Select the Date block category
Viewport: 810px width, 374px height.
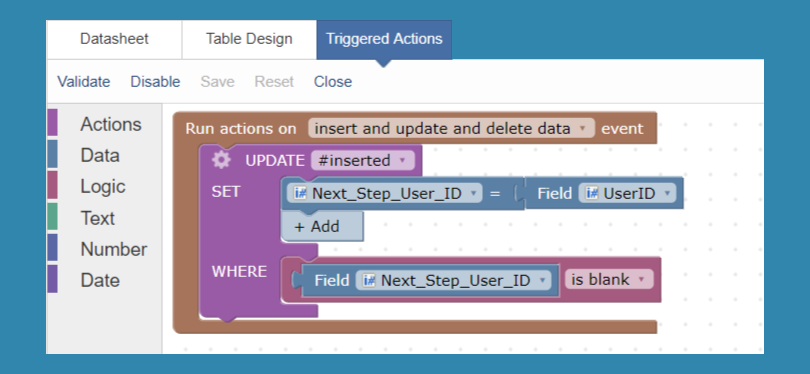(100, 280)
